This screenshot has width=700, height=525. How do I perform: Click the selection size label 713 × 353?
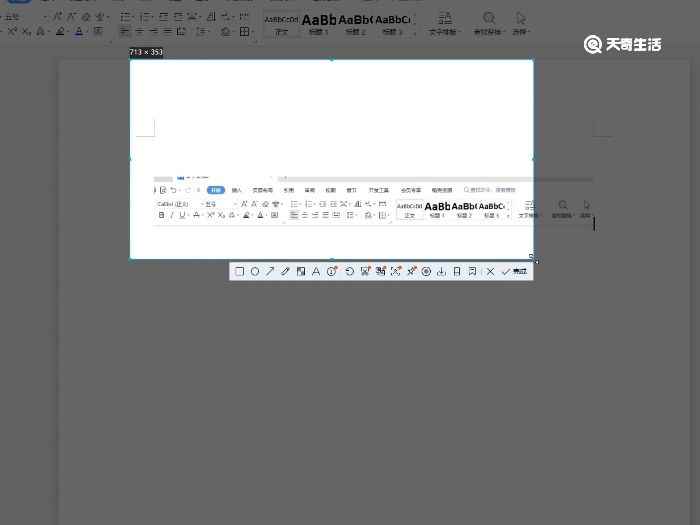[x=146, y=52]
